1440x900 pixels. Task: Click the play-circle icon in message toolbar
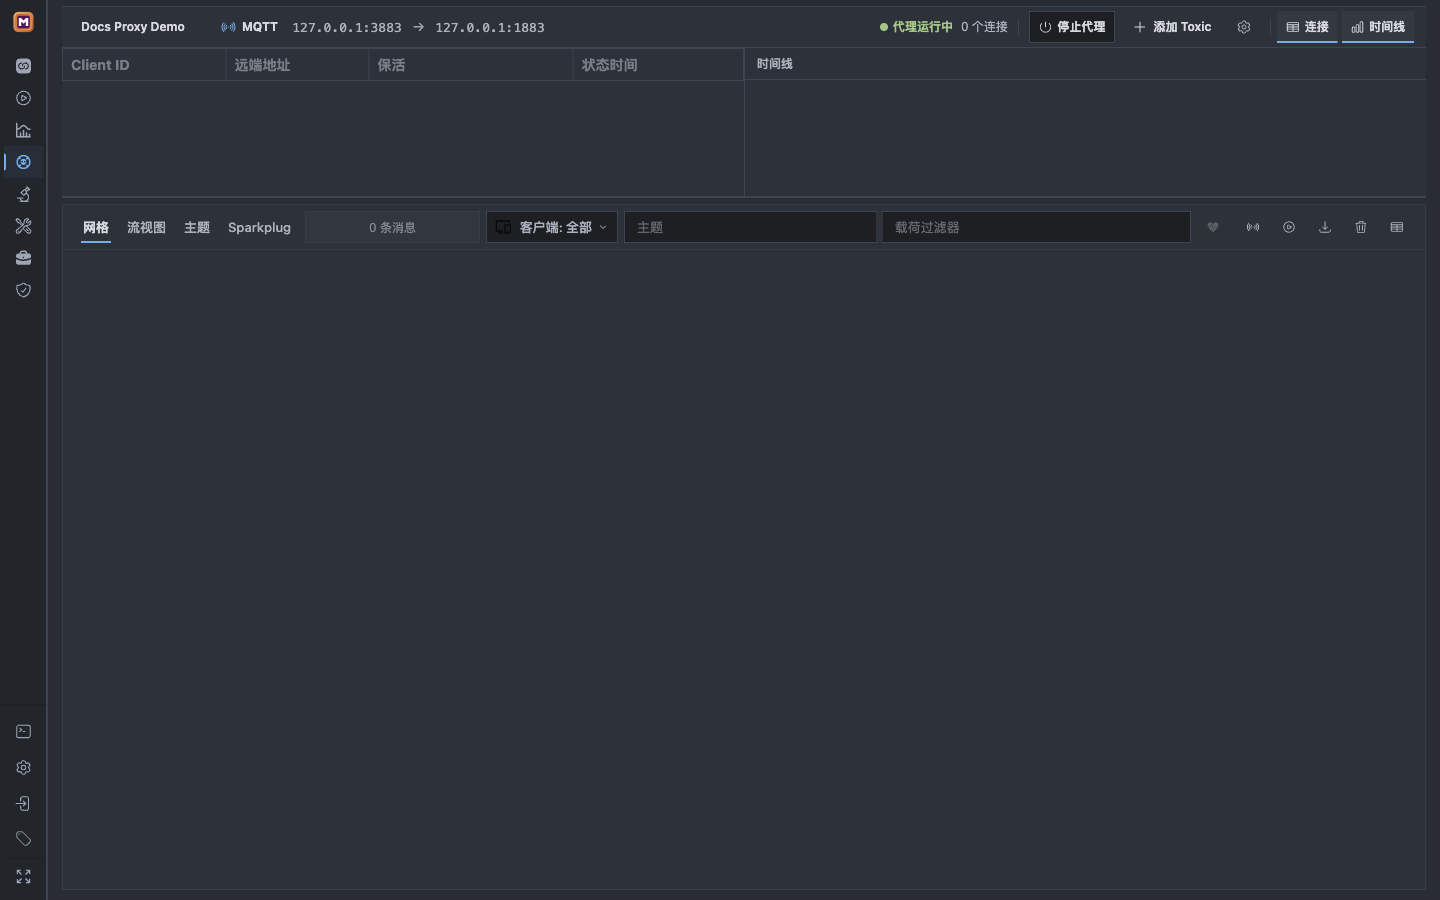pos(1289,227)
